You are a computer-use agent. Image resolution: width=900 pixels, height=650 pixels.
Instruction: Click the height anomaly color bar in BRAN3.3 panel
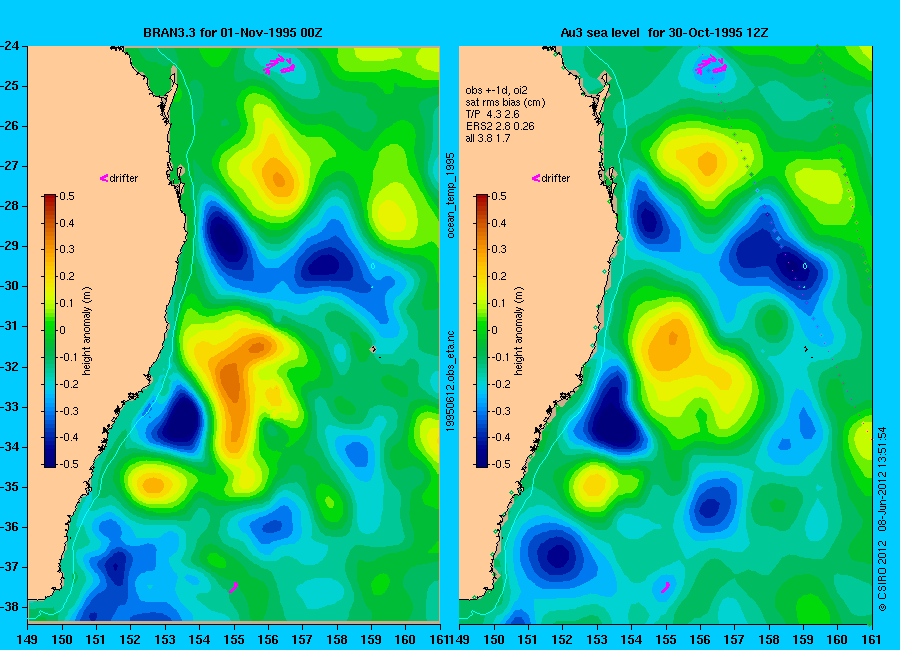coord(50,331)
